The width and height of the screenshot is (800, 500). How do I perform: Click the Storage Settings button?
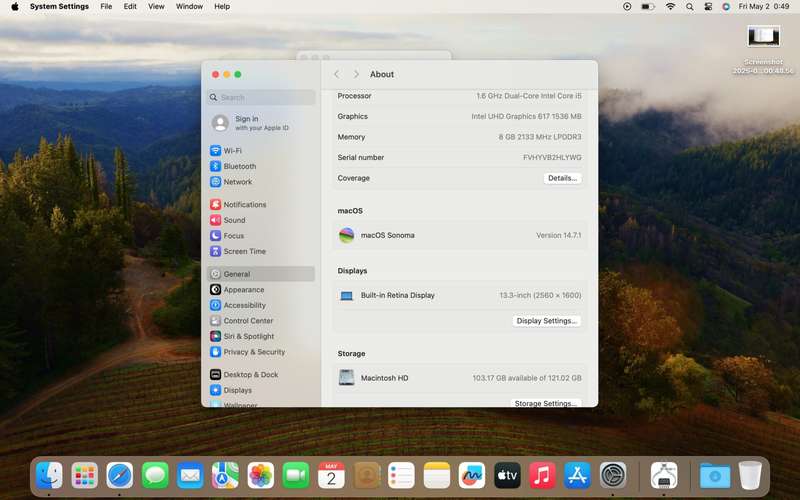[x=545, y=403]
